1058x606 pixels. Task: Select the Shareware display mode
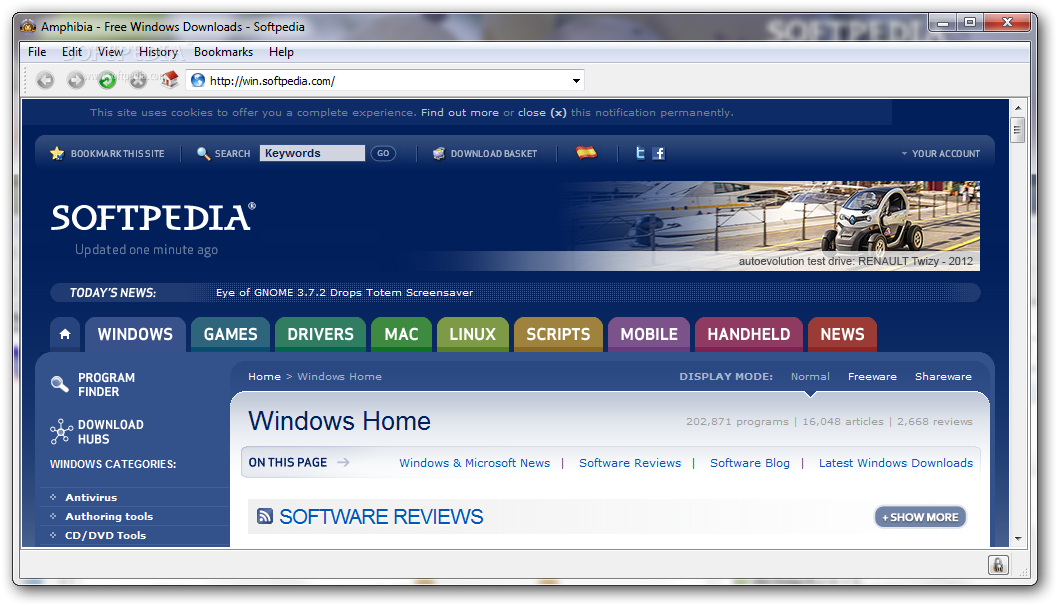pyautogui.click(x=943, y=377)
